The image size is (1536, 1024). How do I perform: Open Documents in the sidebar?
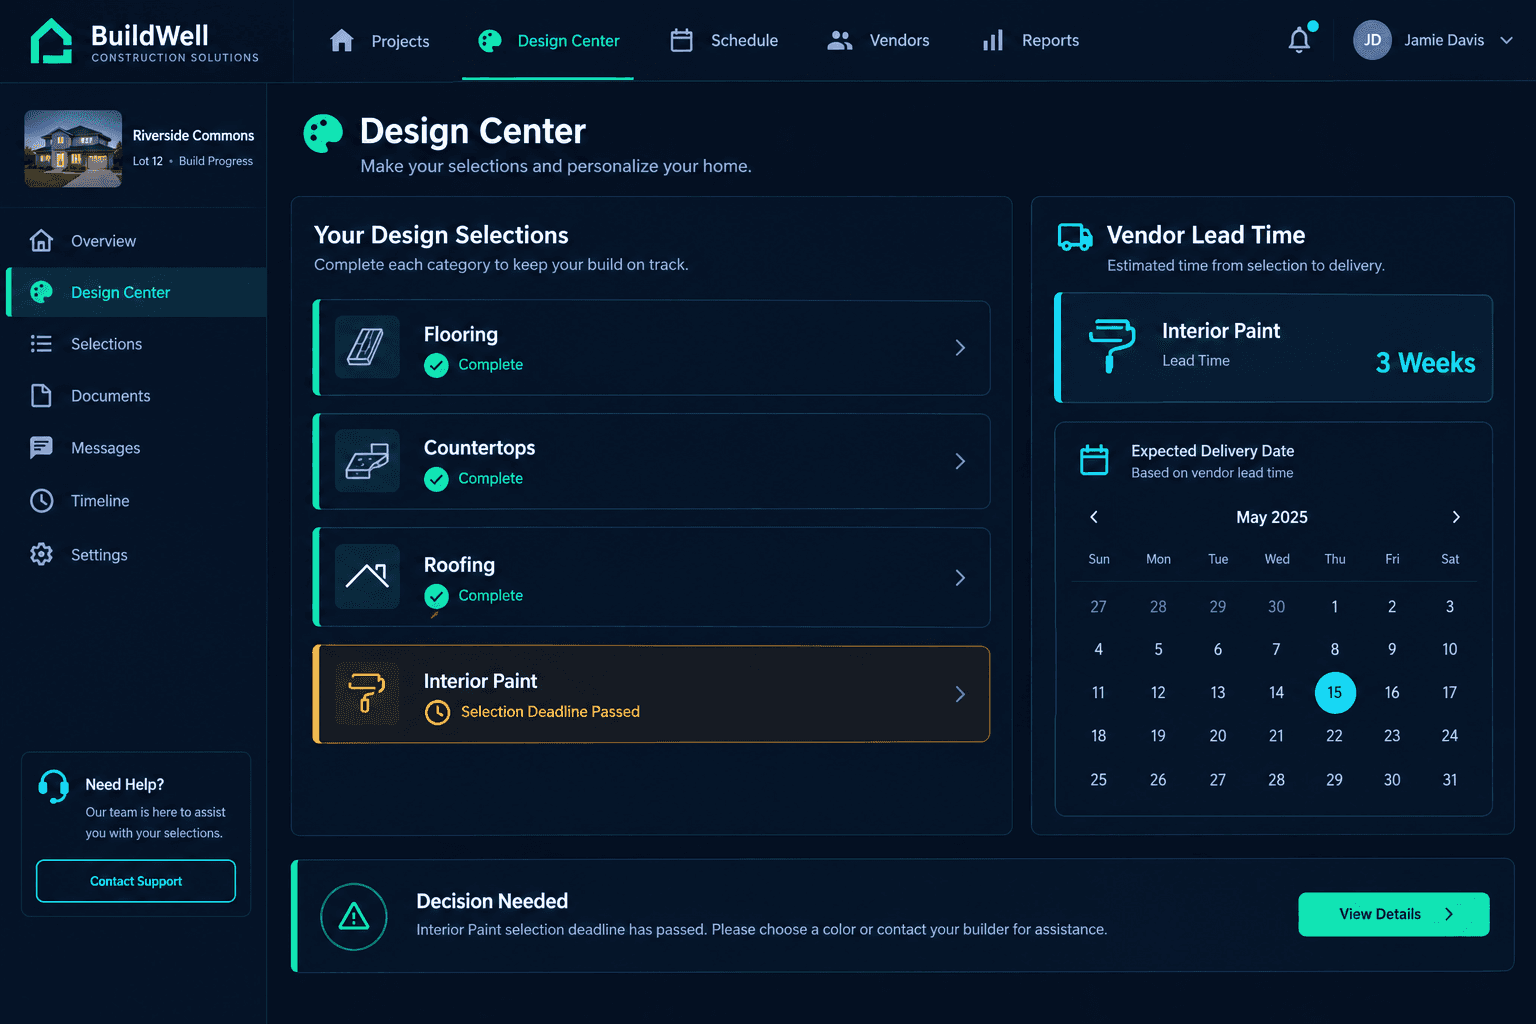[136, 396]
